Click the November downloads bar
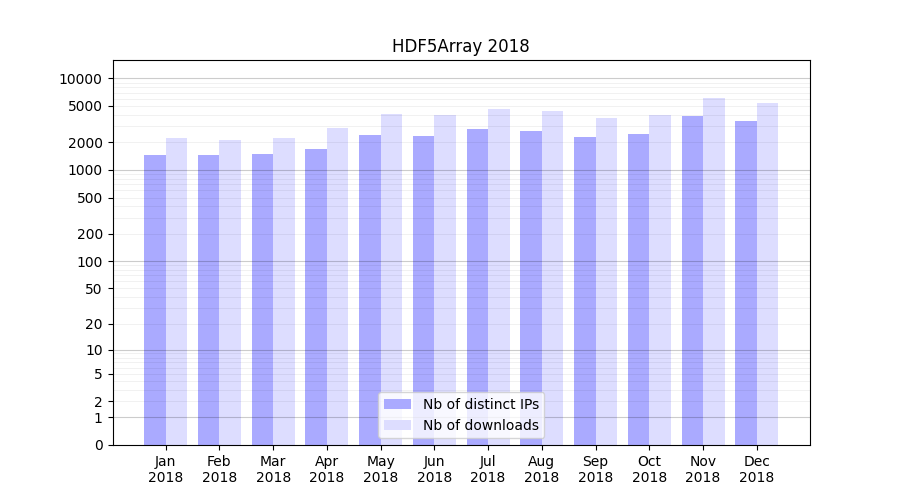The height and width of the screenshot is (500, 900). pyautogui.click(x=714, y=271)
